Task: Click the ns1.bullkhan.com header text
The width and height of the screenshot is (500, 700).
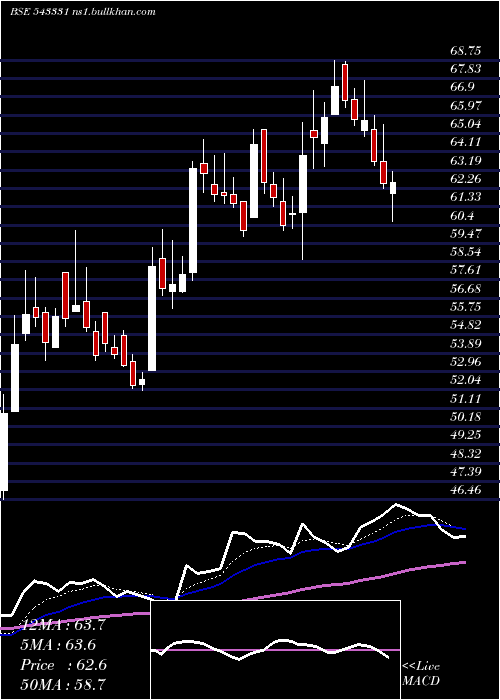Action: coord(113,12)
